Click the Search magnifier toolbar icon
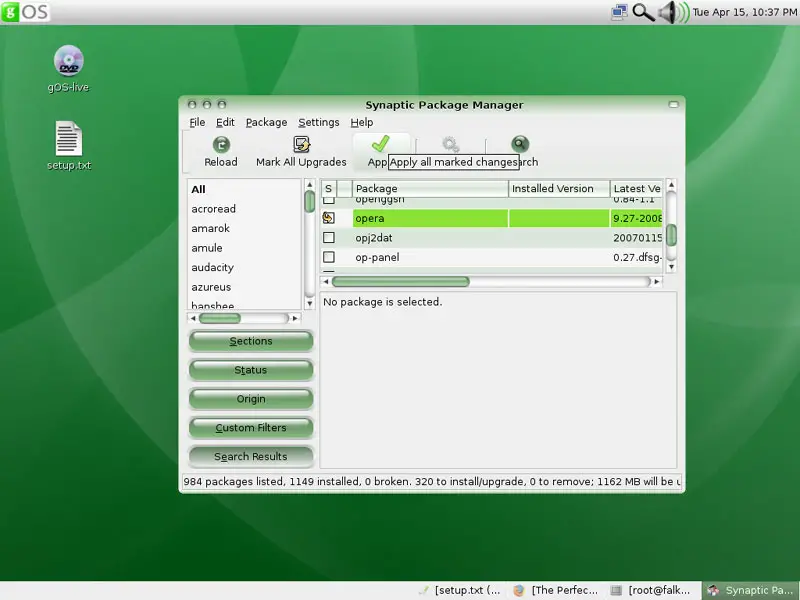The width and height of the screenshot is (800, 600). (x=520, y=144)
